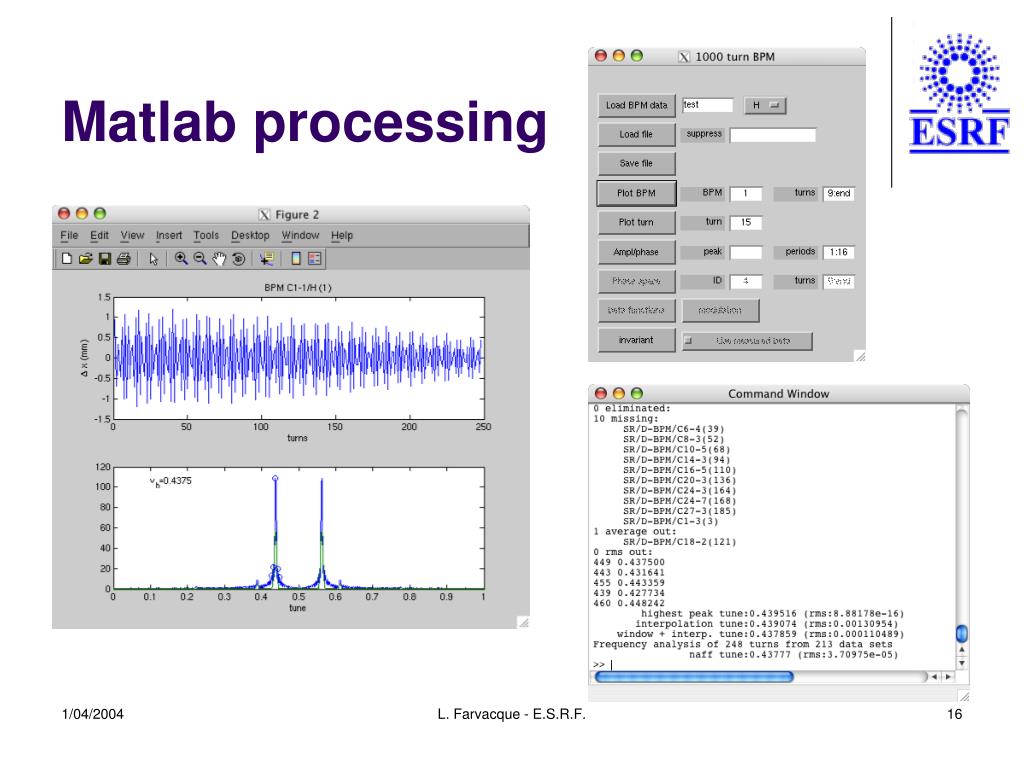
Task: Zoom the Command Window with green button
Action: [x=637, y=393]
